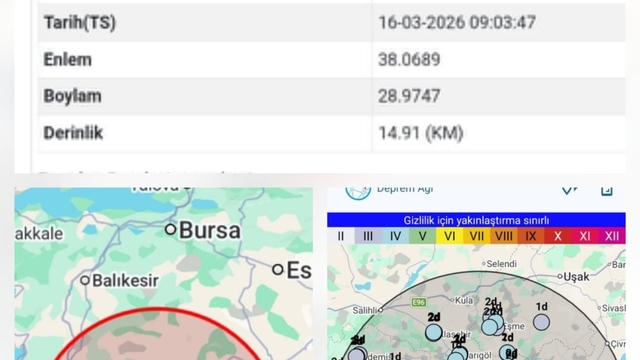Click the Salihli town marker
This screenshot has width=640, height=360.
[x=380, y=310]
